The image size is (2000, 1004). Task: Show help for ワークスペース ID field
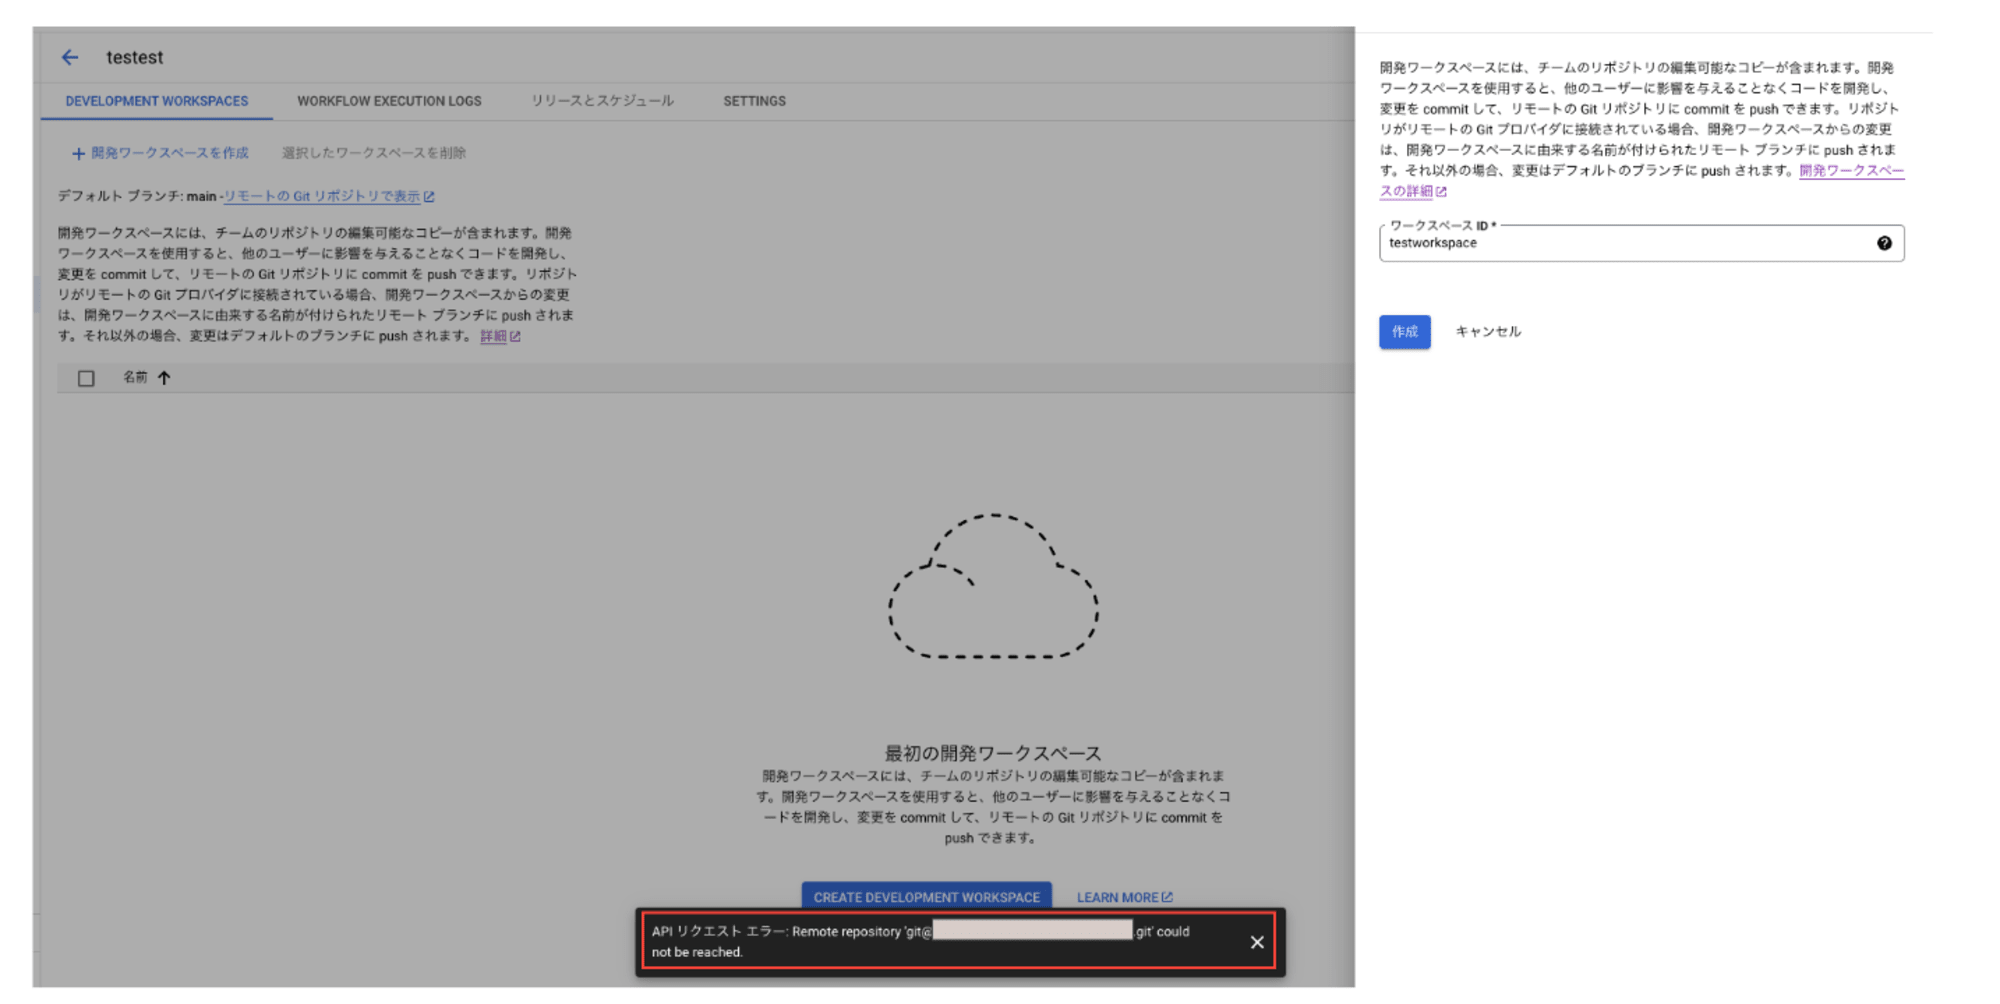(x=1884, y=243)
